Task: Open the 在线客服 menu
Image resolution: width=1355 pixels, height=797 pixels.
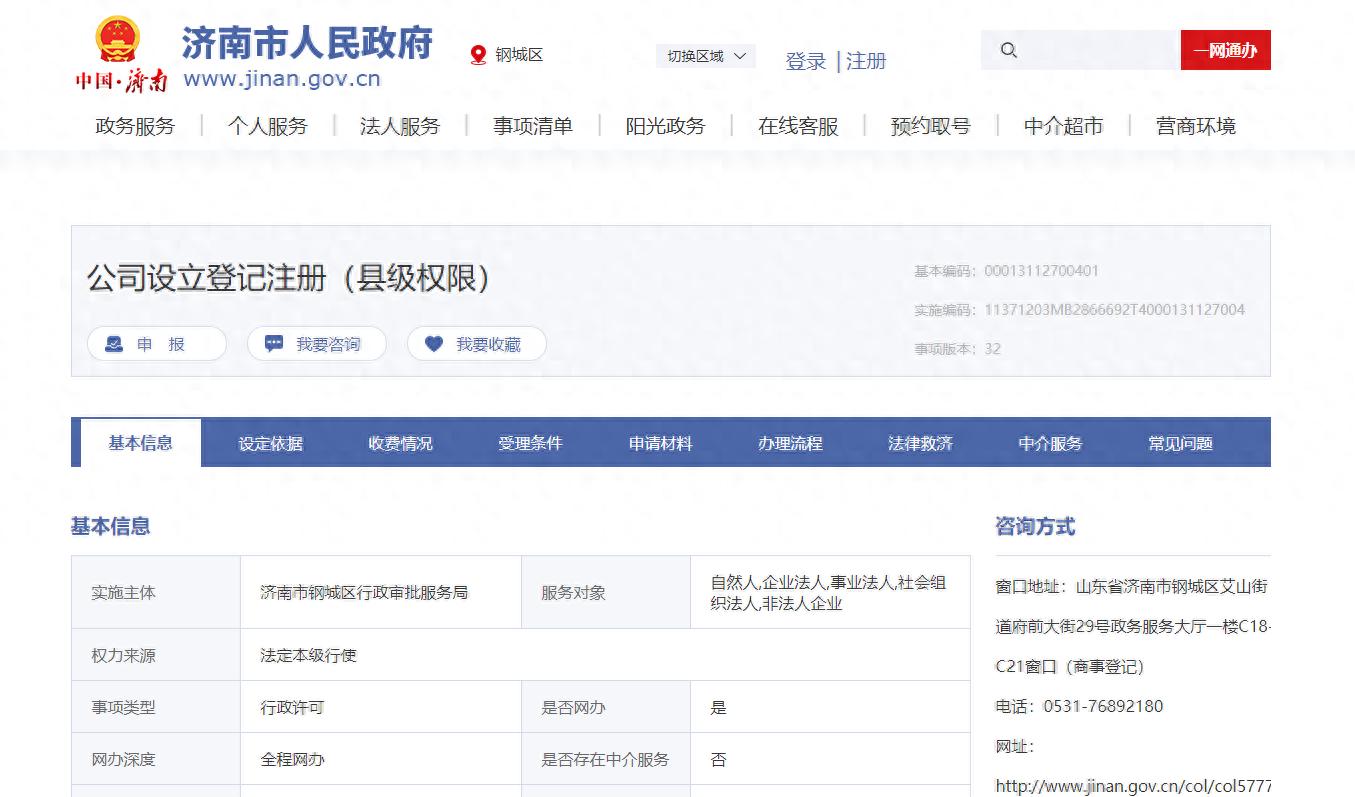Action: click(x=798, y=126)
